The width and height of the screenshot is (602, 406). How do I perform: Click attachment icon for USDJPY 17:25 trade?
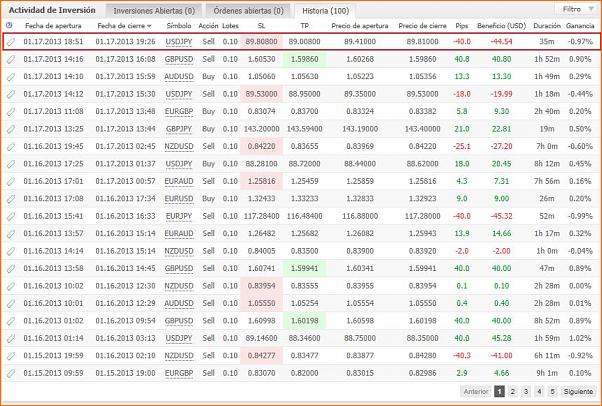12,164
